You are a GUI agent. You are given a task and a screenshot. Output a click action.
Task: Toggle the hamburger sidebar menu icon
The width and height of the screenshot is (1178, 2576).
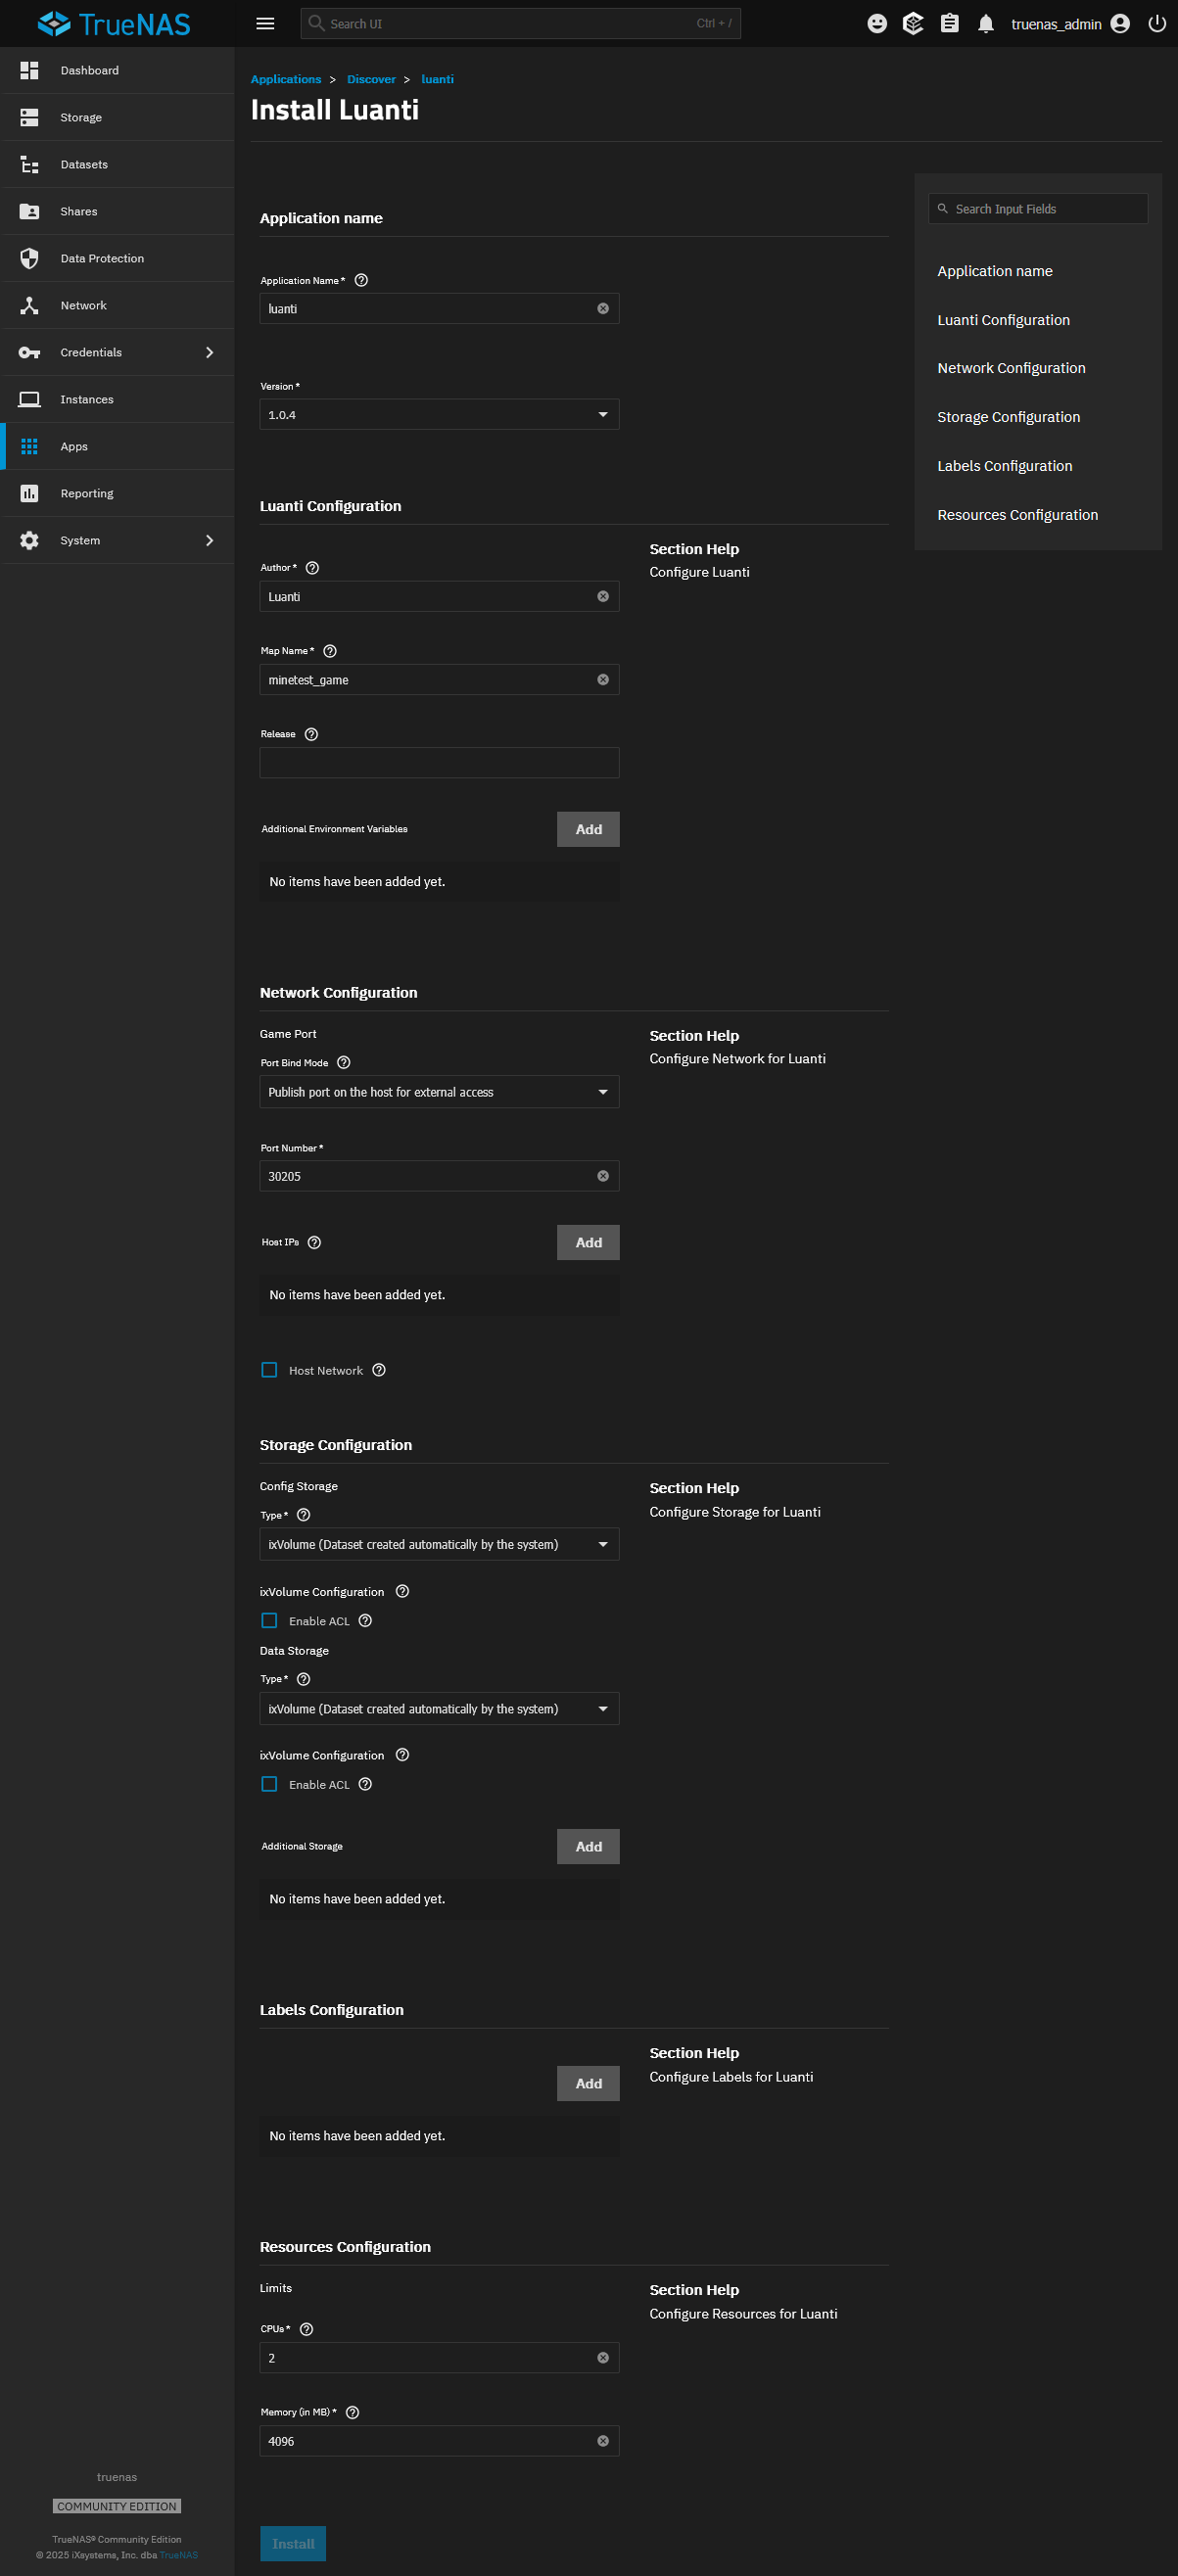click(x=265, y=24)
